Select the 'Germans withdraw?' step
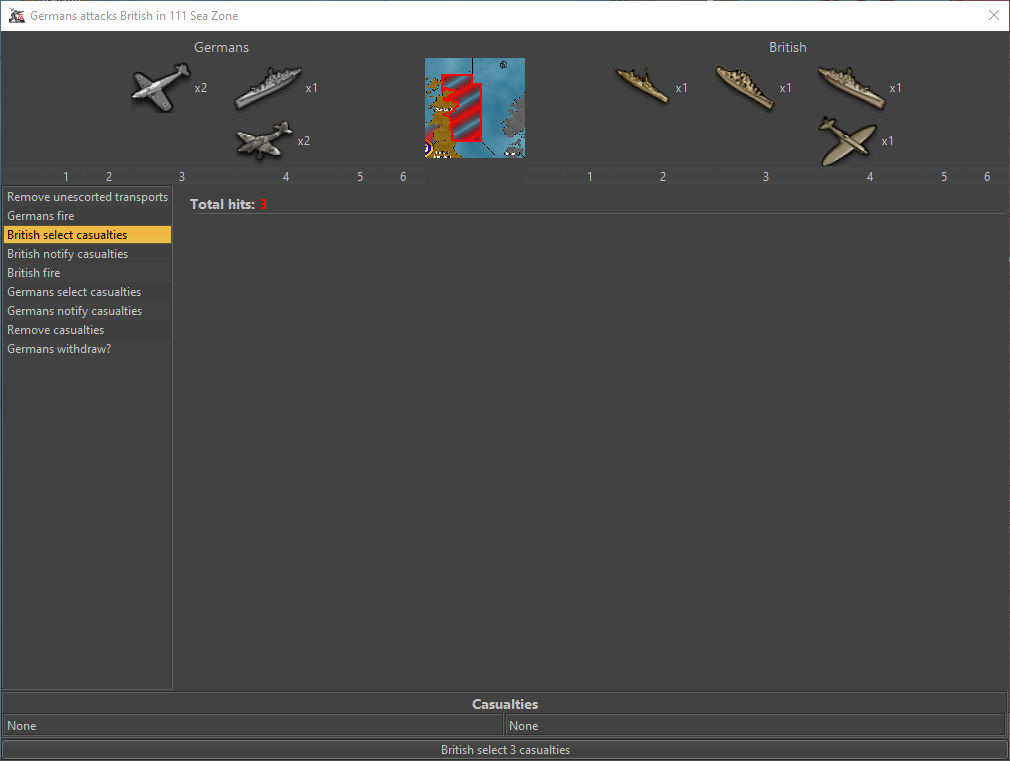This screenshot has width=1010, height=761. [59, 349]
